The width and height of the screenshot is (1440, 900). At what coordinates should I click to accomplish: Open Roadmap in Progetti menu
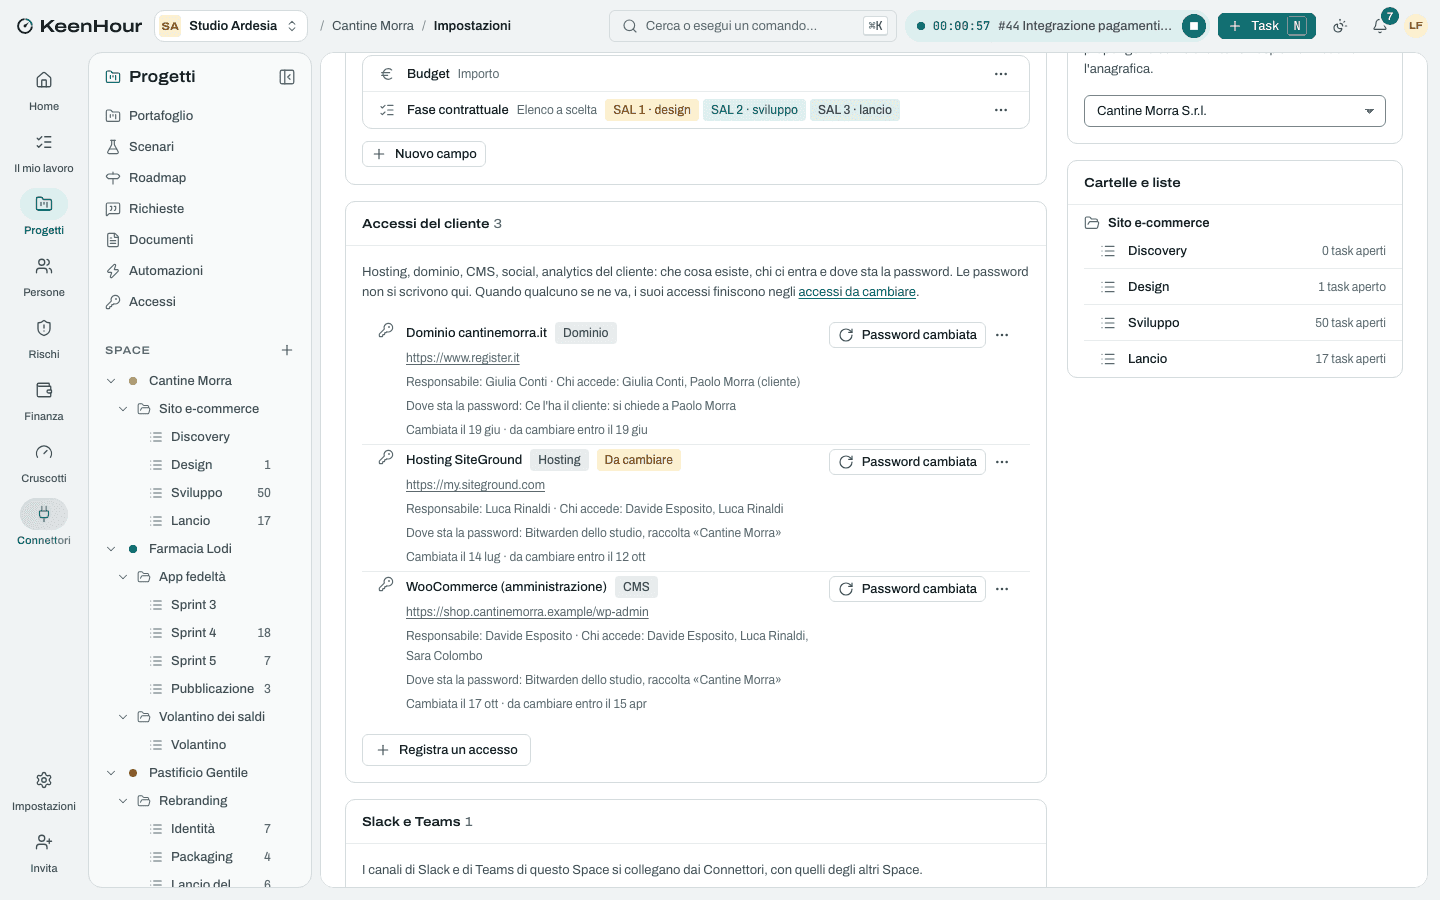[200, 178]
